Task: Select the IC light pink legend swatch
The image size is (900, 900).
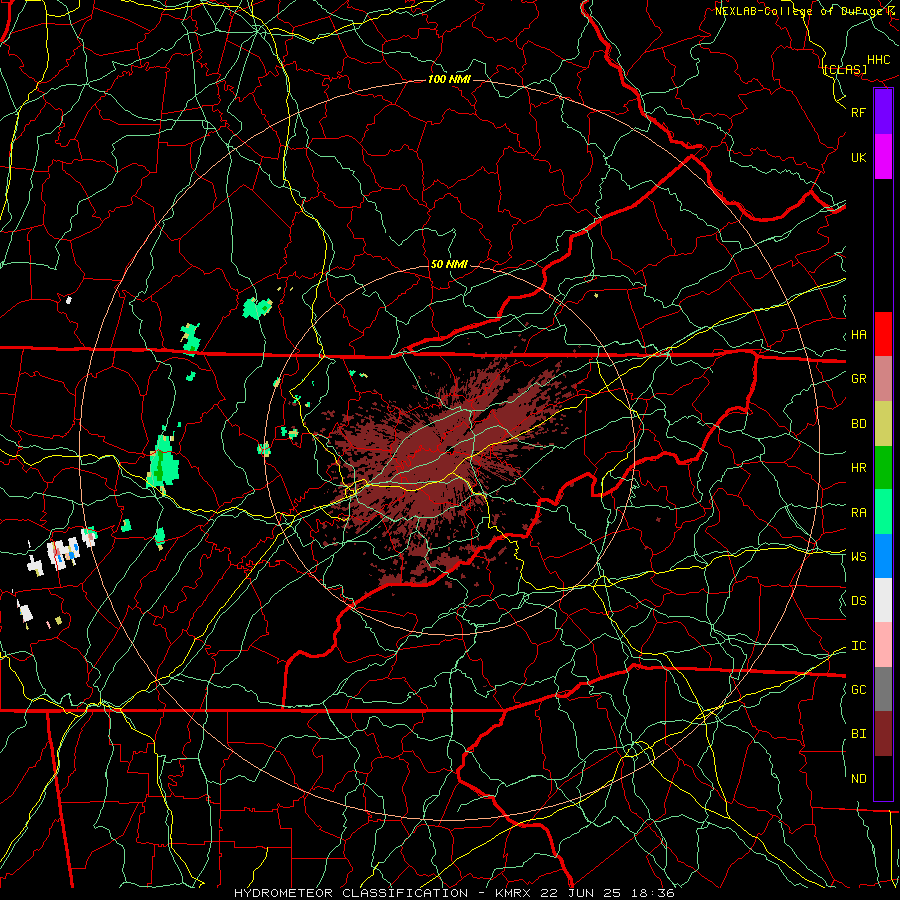Action: 883,645
